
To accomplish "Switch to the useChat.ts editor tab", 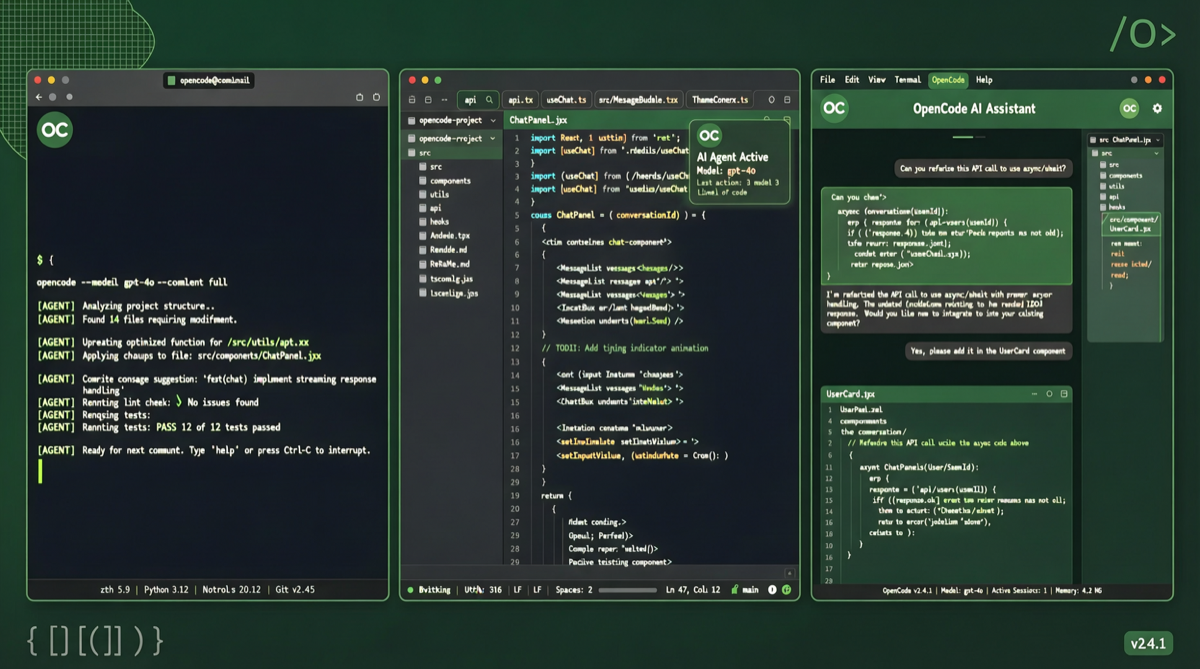I will [x=566, y=100].
